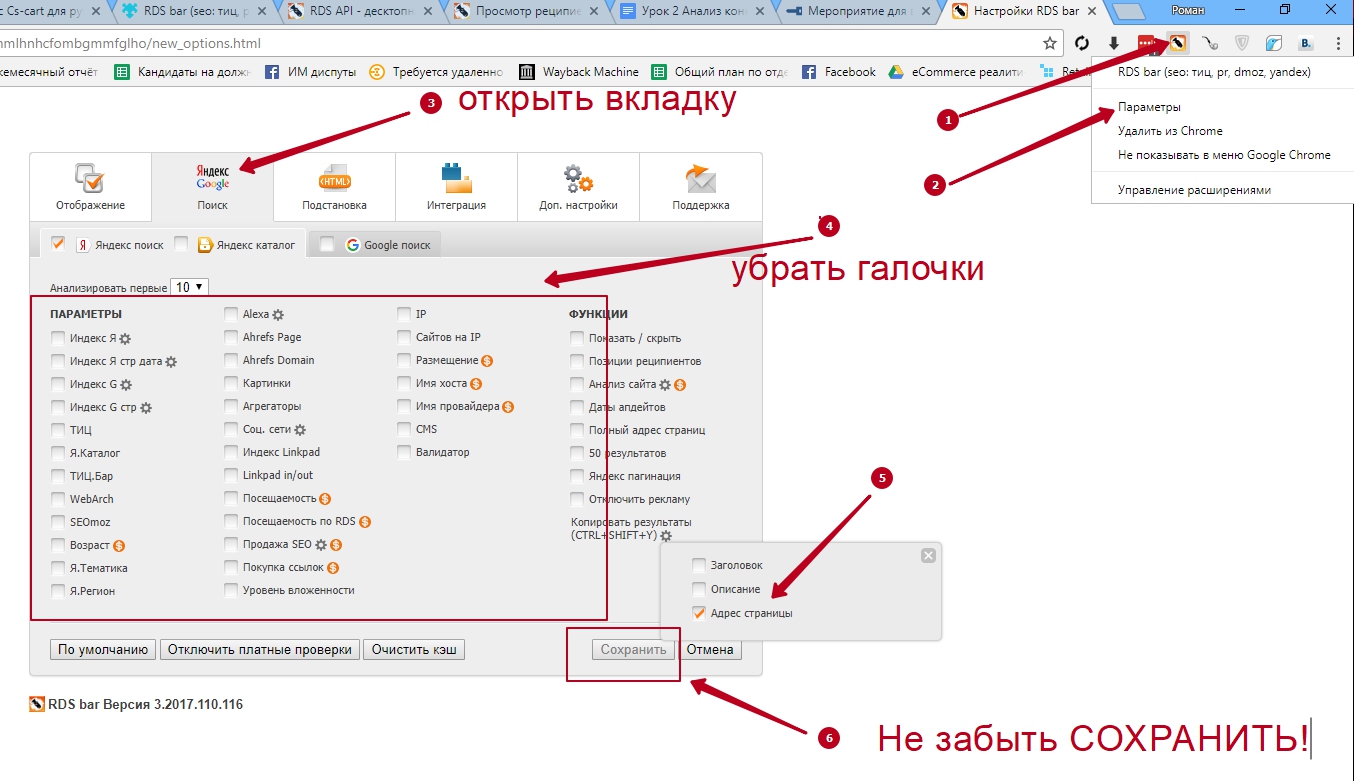Expand the Анализировать первые dropdown
Screen dimensions: 1354x781
[189, 287]
